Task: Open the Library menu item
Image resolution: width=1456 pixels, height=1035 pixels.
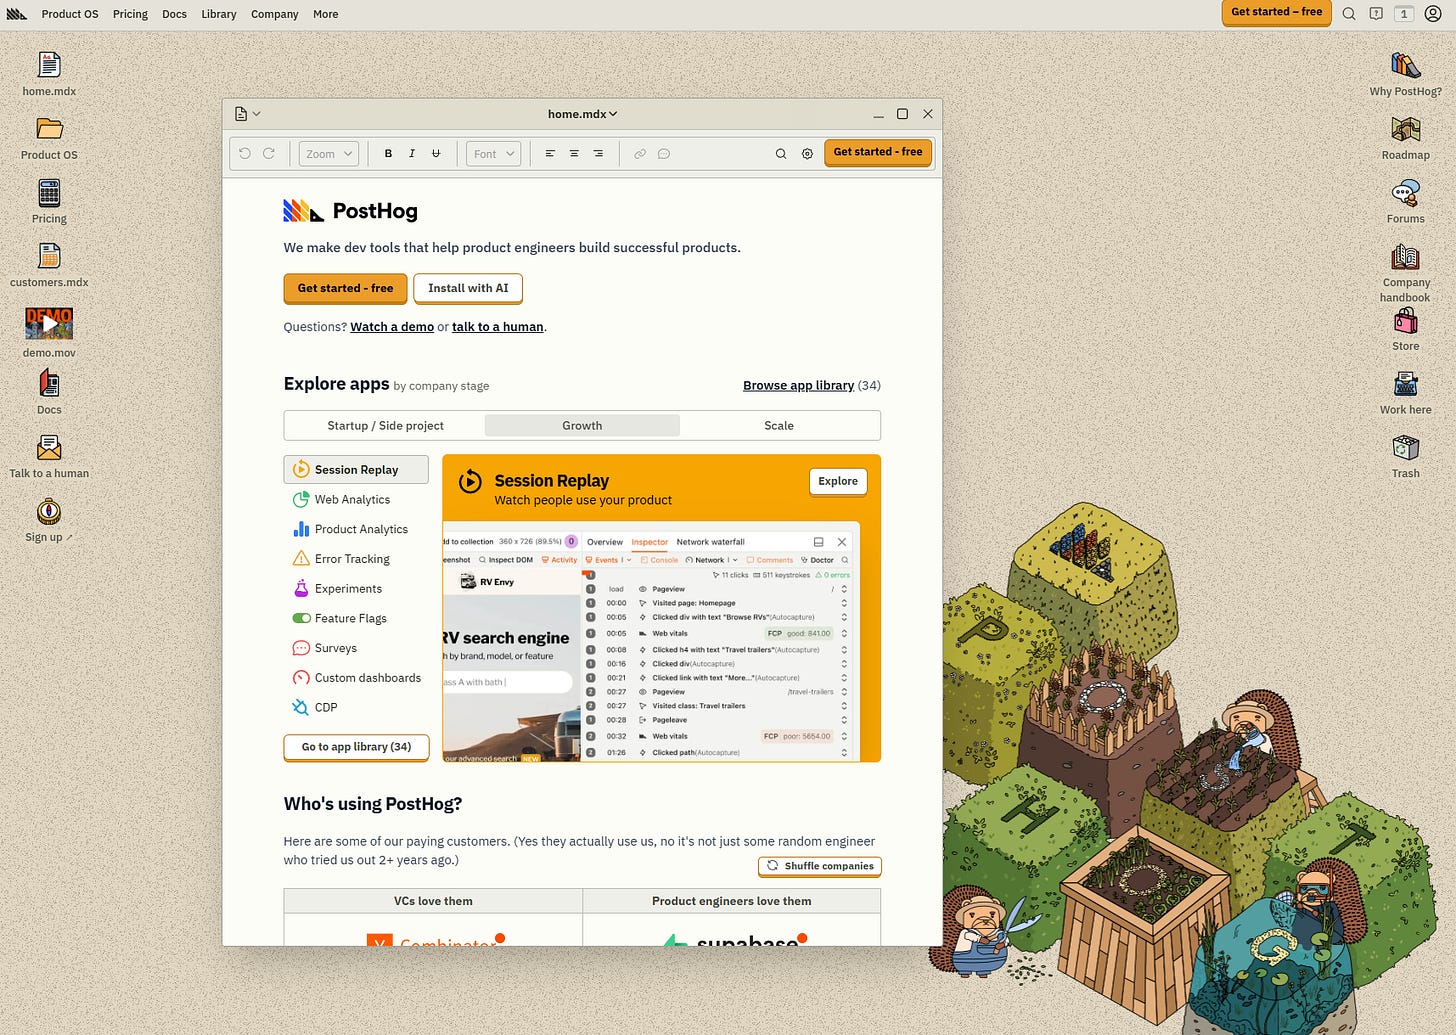Action: [x=219, y=14]
